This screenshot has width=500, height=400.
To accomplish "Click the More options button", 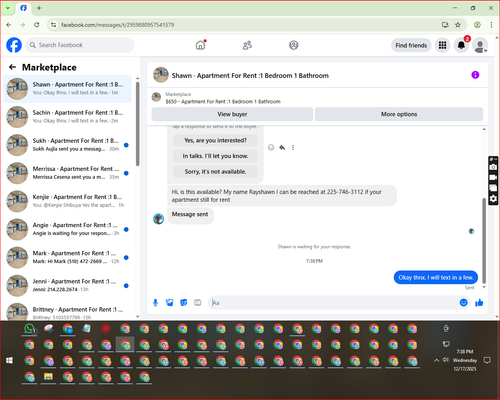I will tap(399, 114).
